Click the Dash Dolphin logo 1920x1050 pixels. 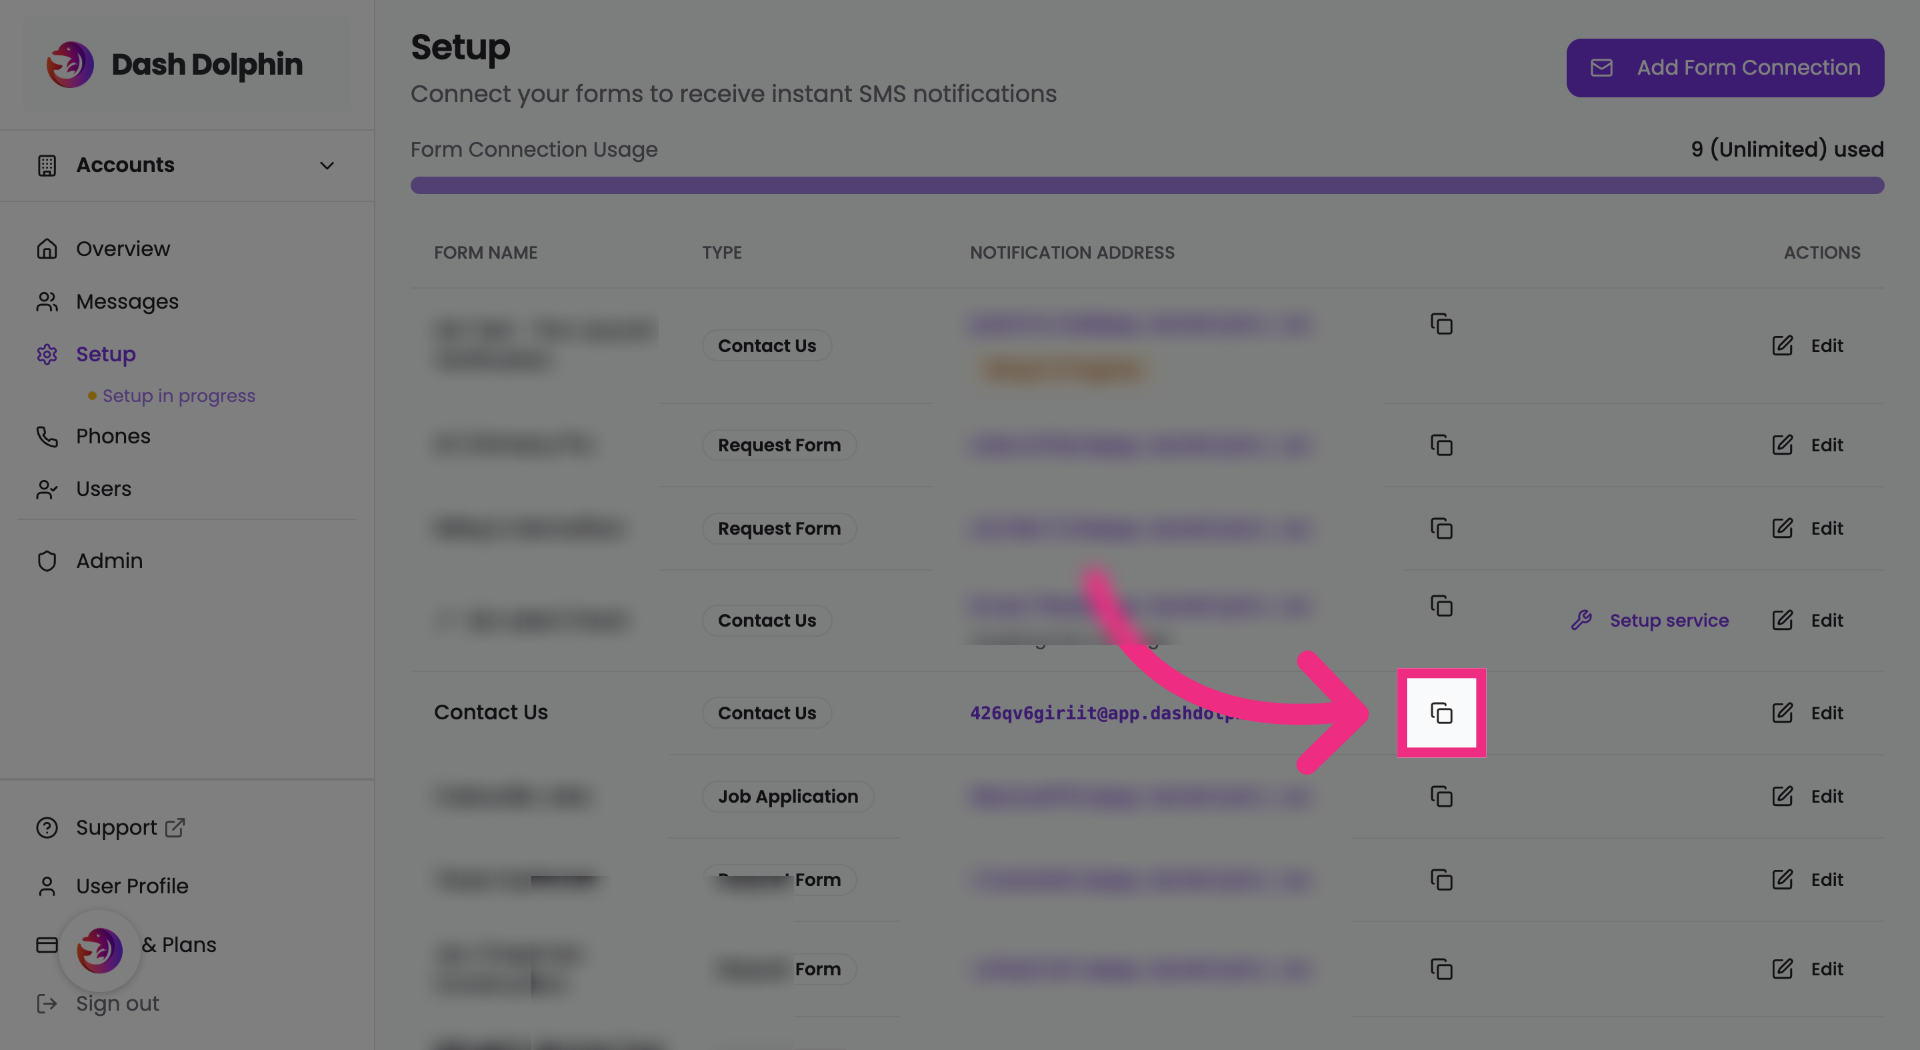[175, 65]
